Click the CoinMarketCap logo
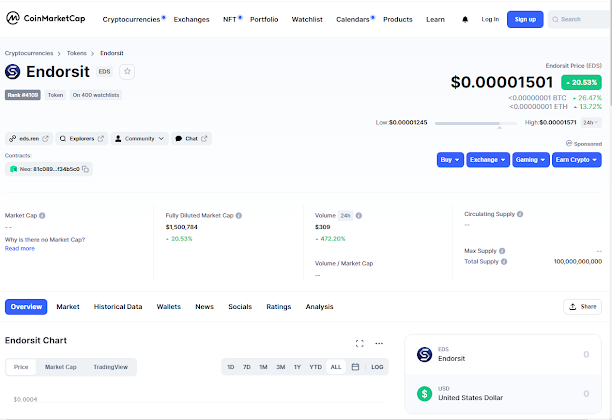This screenshot has width=612, height=420. coord(47,19)
